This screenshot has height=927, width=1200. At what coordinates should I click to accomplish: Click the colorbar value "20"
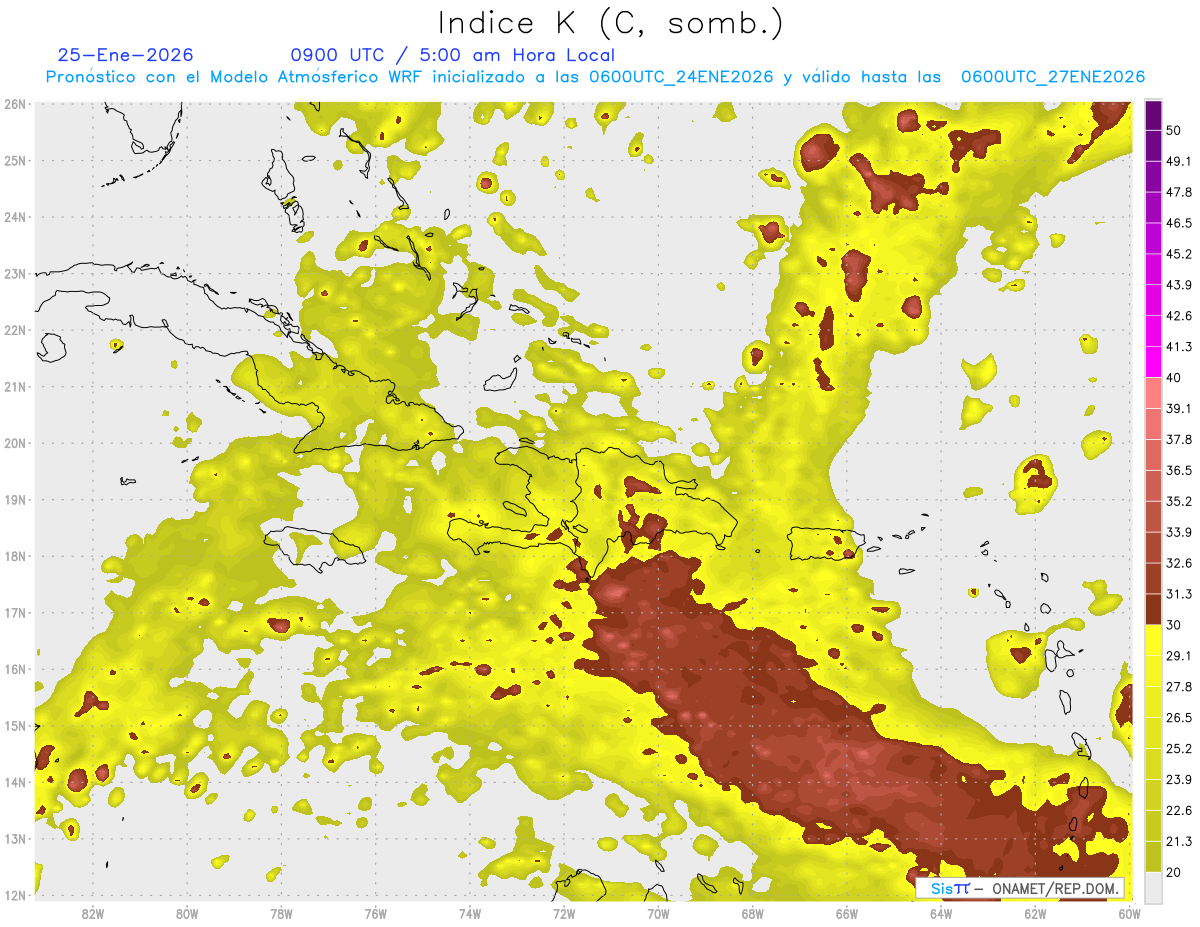point(1174,872)
